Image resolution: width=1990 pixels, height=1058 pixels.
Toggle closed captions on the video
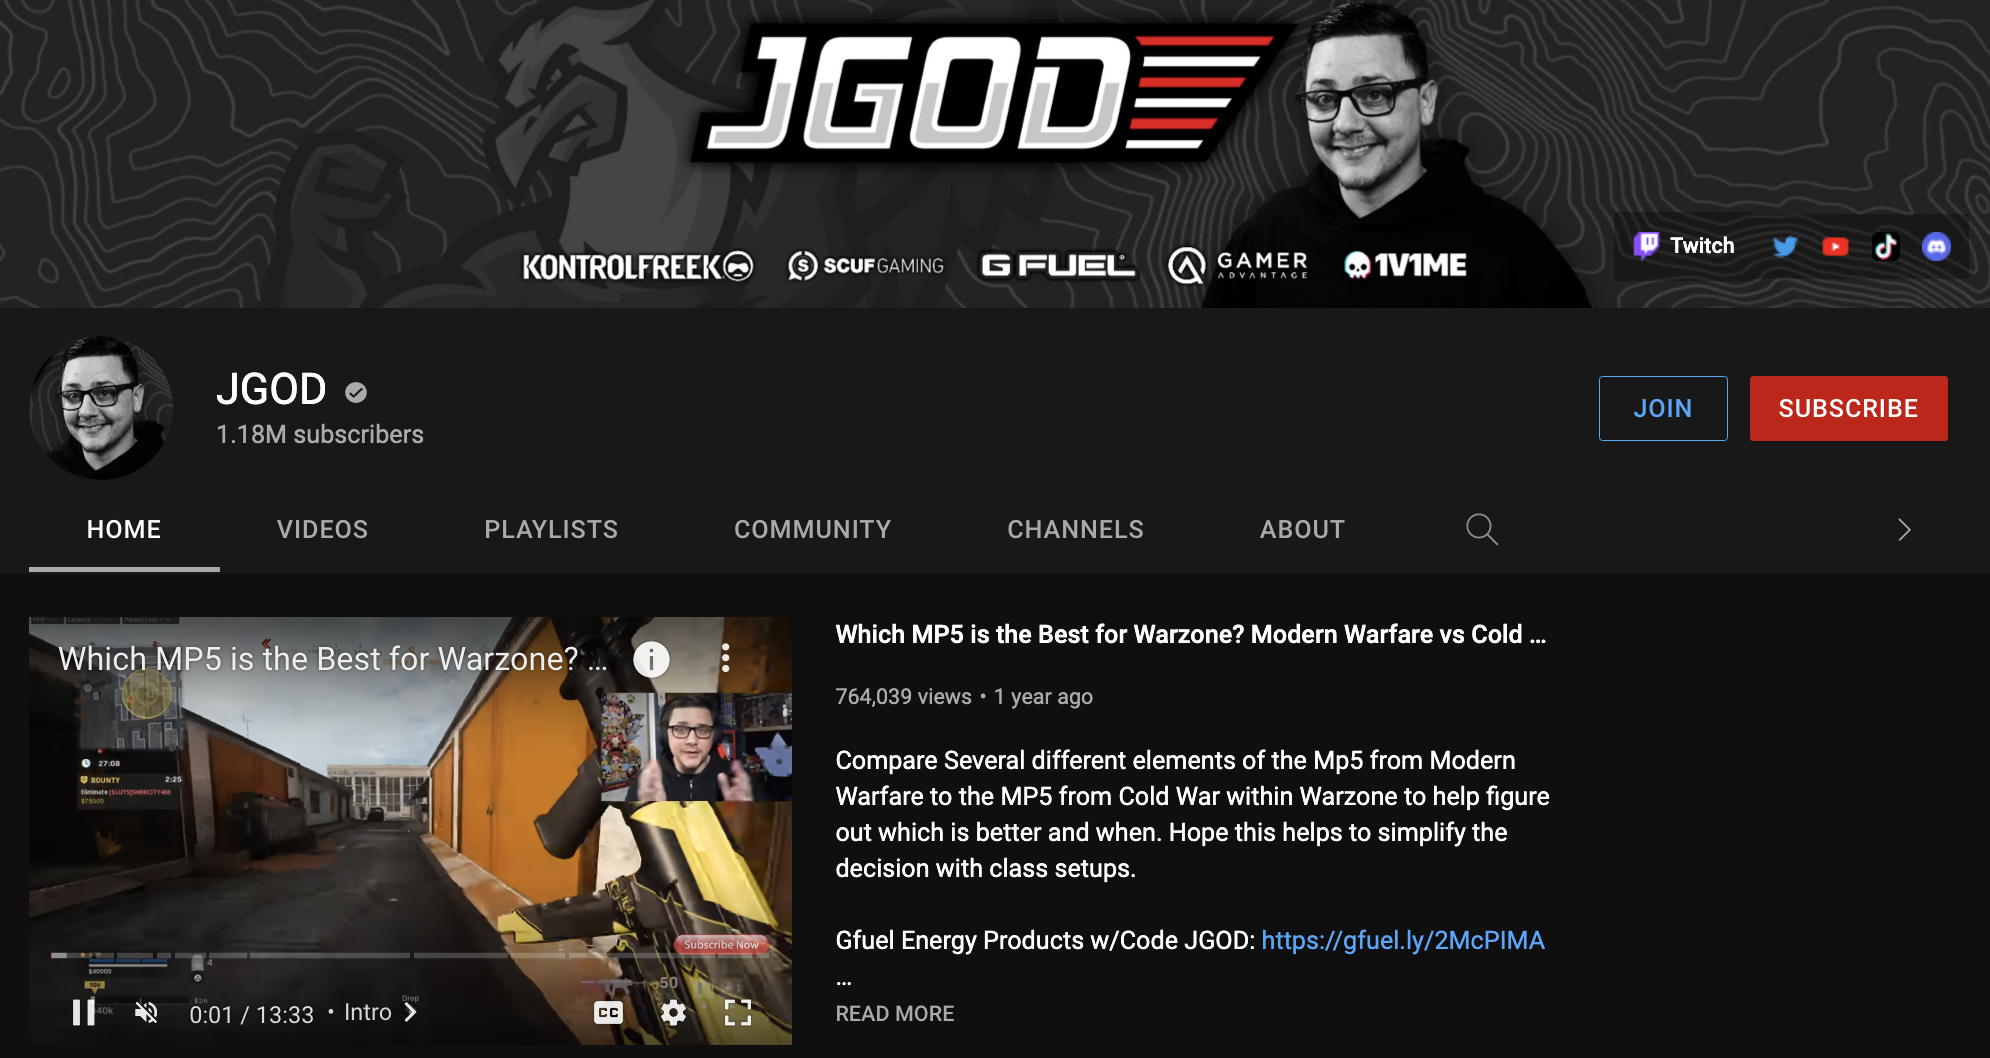[x=608, y=1012]
